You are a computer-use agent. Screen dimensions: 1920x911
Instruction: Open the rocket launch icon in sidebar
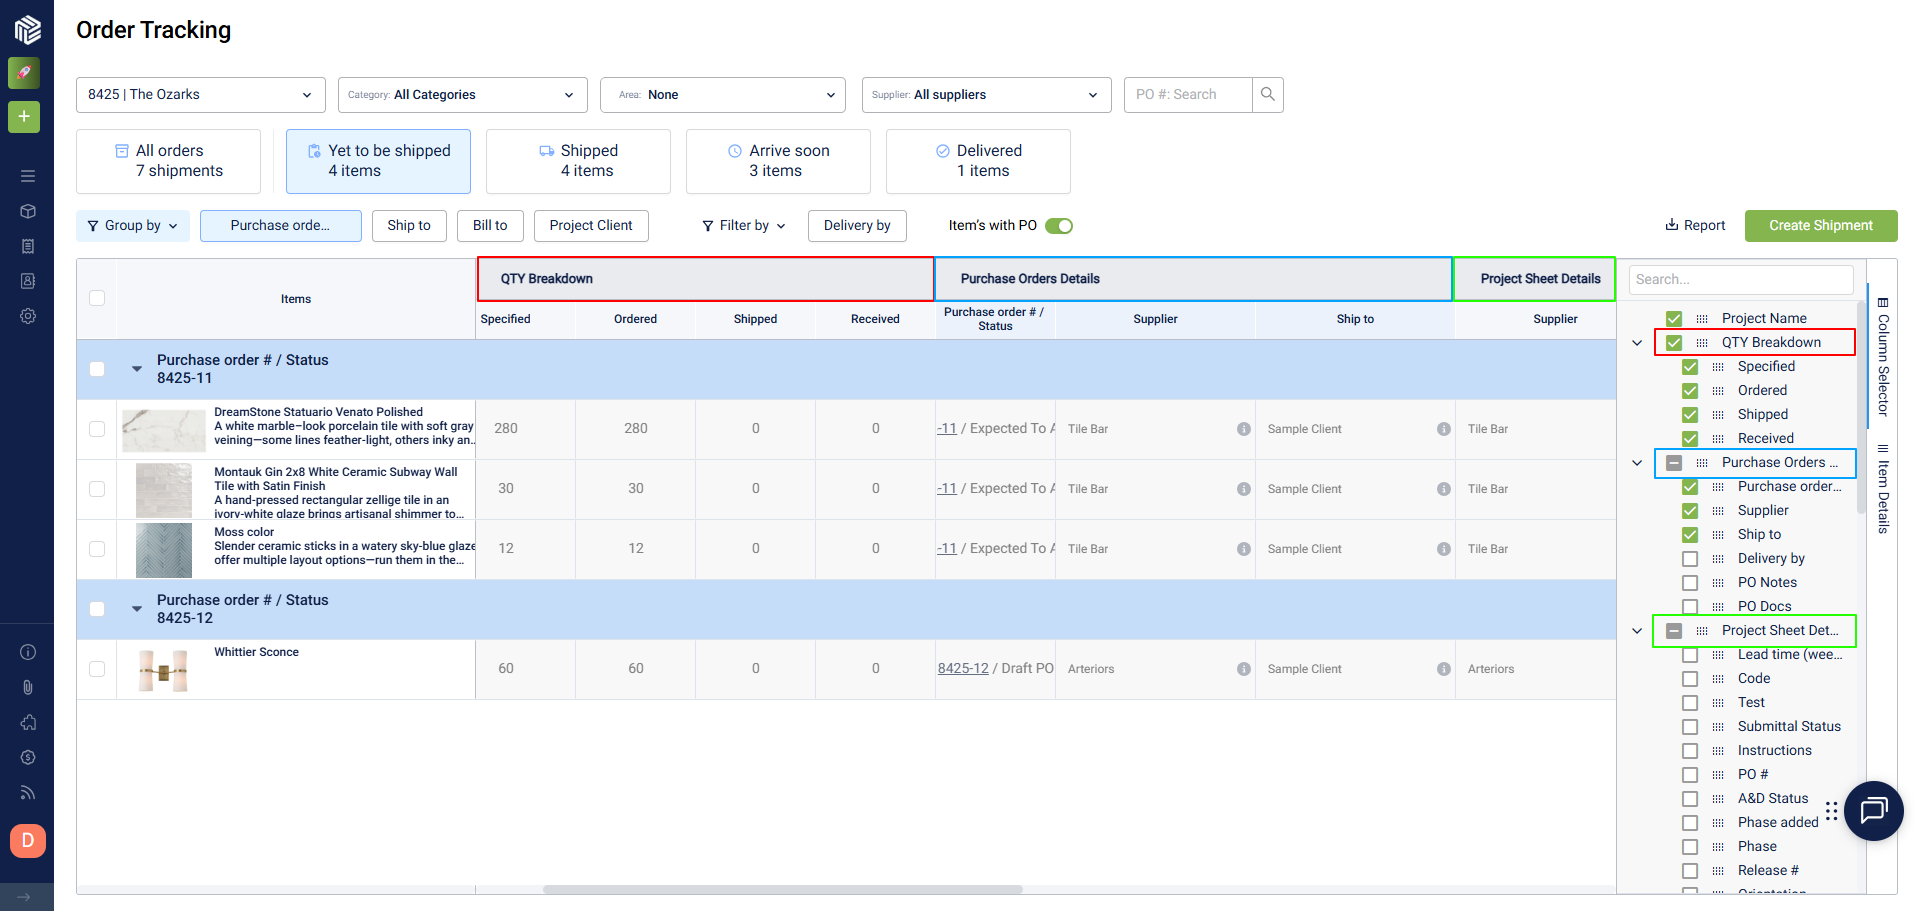click(x=24, y=73)
